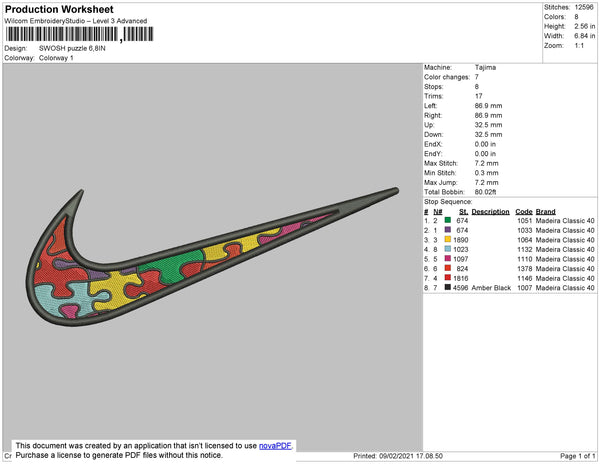Click the puzzle swoosh embroidery design preview
This screenshot has width=600, height=464.
(x=213, y=256)
